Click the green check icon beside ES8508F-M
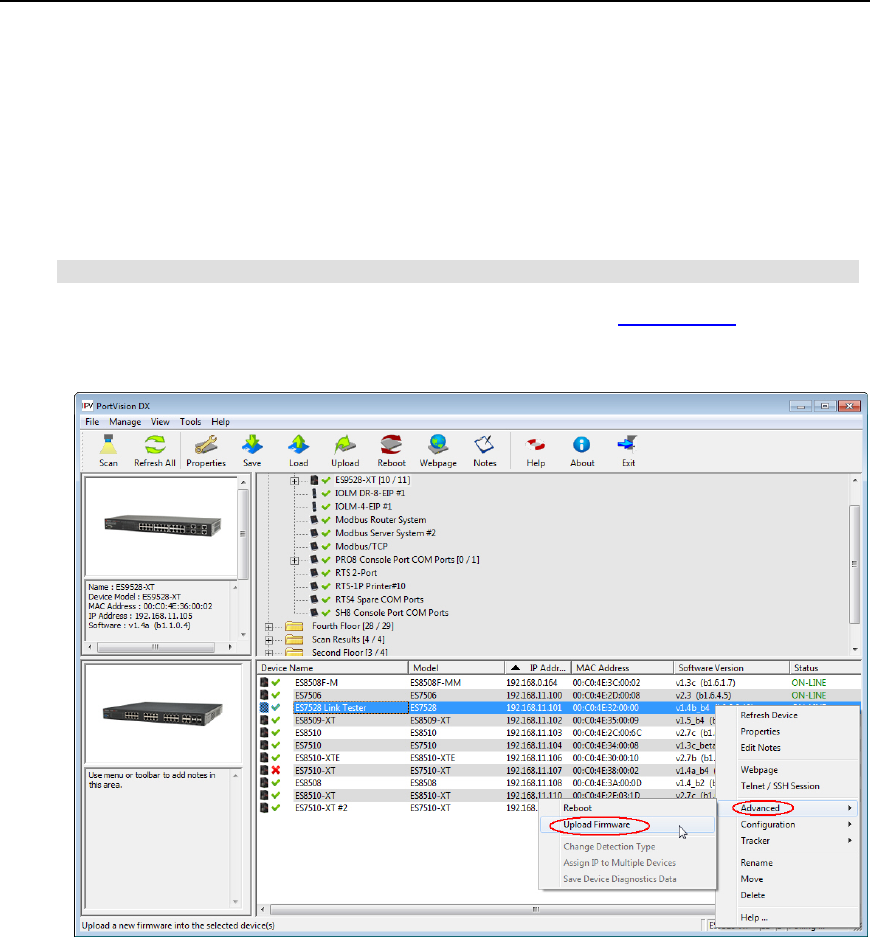The width and height of the screenshot is (870, 937). [x=275, y=682]
